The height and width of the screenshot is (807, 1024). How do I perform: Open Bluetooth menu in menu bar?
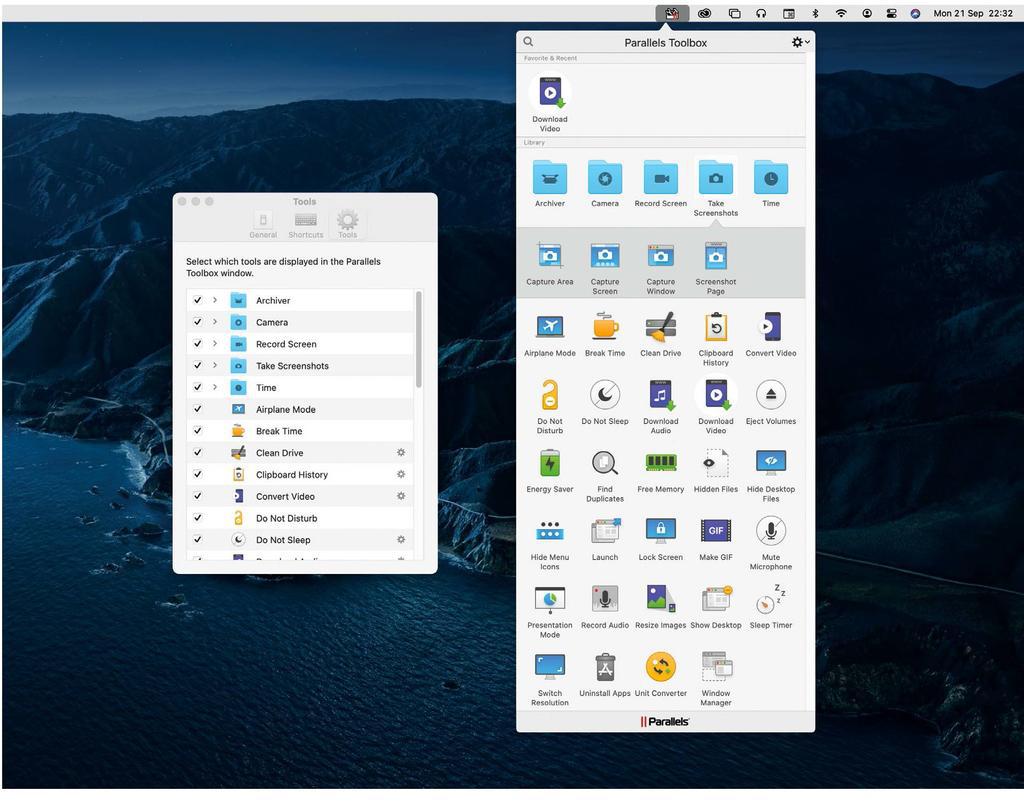tap(815, 13)
